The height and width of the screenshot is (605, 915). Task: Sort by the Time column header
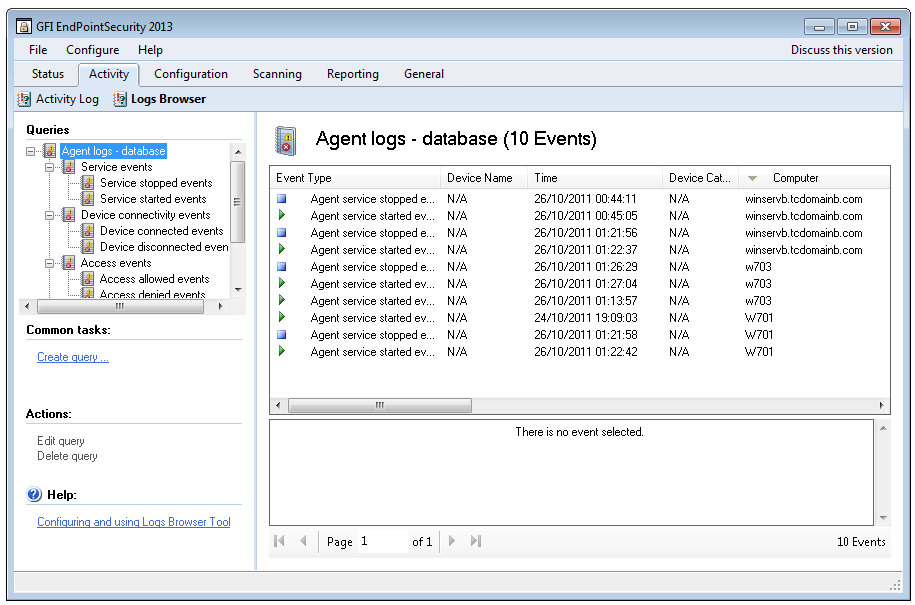tap(595, 178)
